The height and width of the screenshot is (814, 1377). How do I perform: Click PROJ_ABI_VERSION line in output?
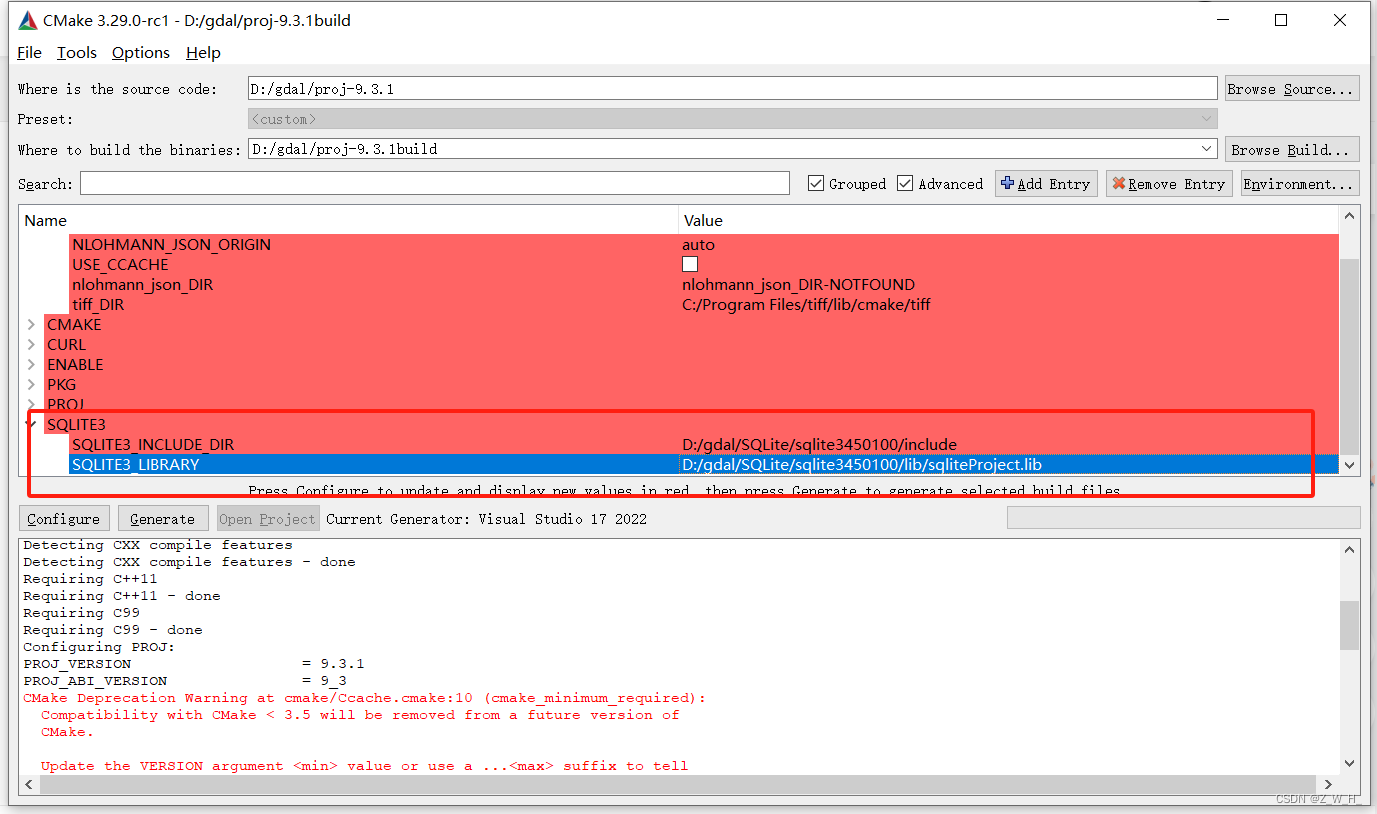[x=185, y=680]
